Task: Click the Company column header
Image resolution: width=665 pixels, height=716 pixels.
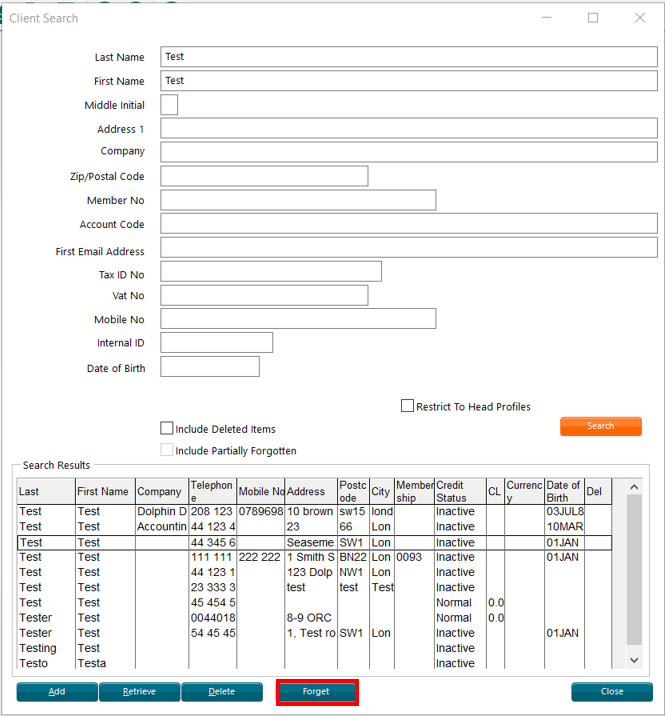Action: click(162, 491)
